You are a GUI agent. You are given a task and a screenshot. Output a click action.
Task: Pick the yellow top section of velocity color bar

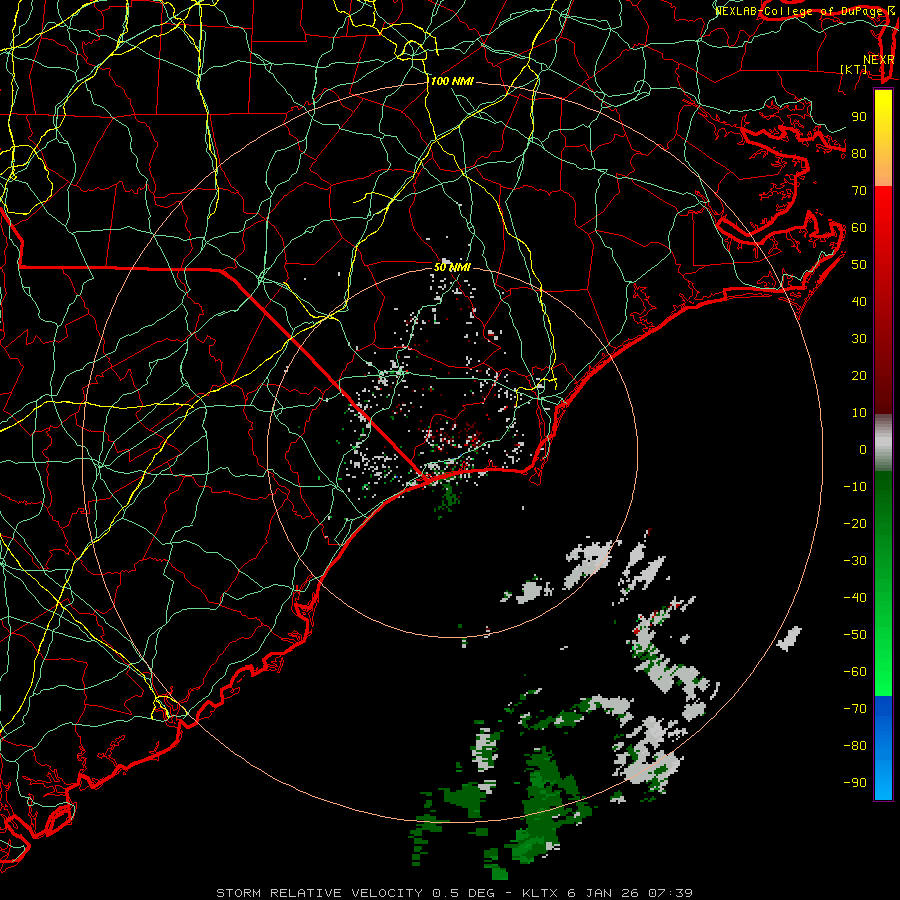tap(883, 138)
